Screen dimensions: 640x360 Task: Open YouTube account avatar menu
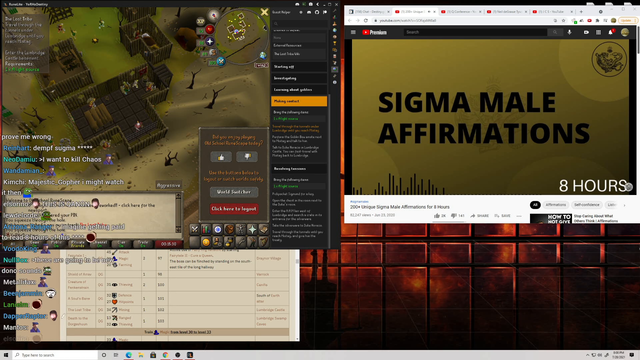625,32
